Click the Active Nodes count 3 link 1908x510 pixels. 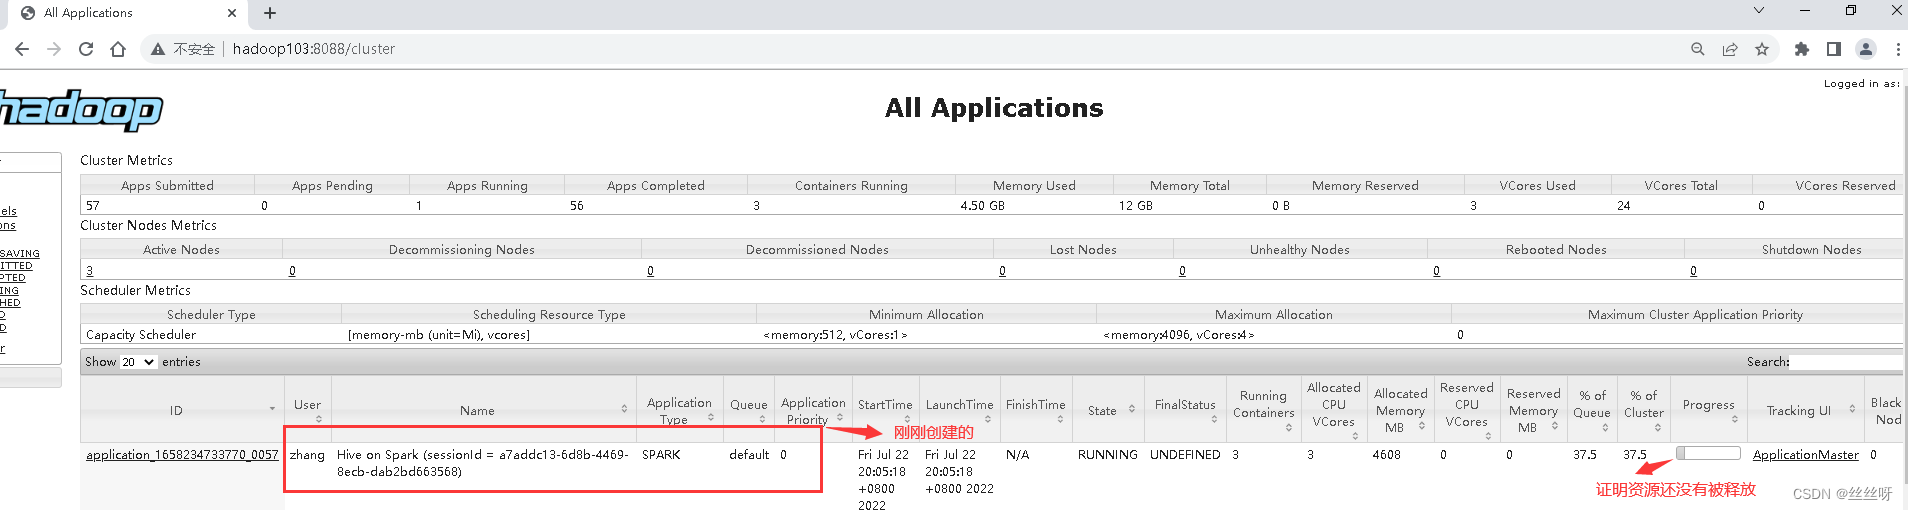[x=90, y=271]
